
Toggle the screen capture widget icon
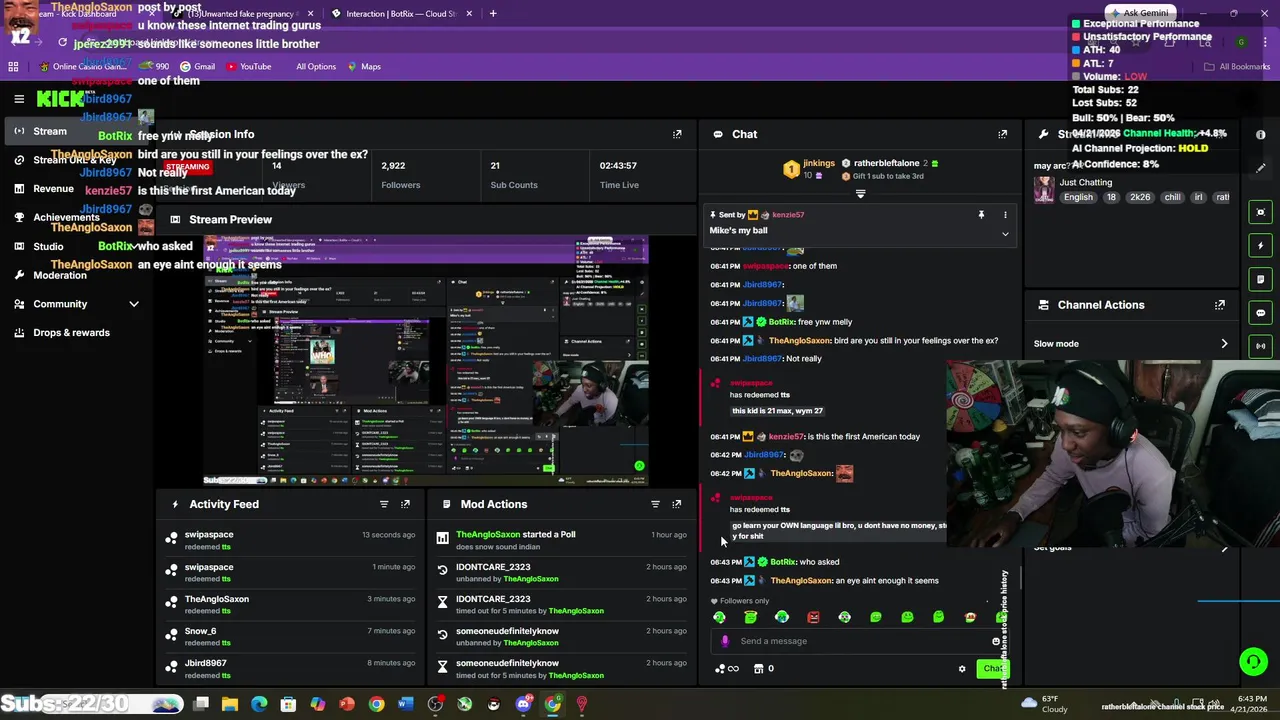(1261, 212)
